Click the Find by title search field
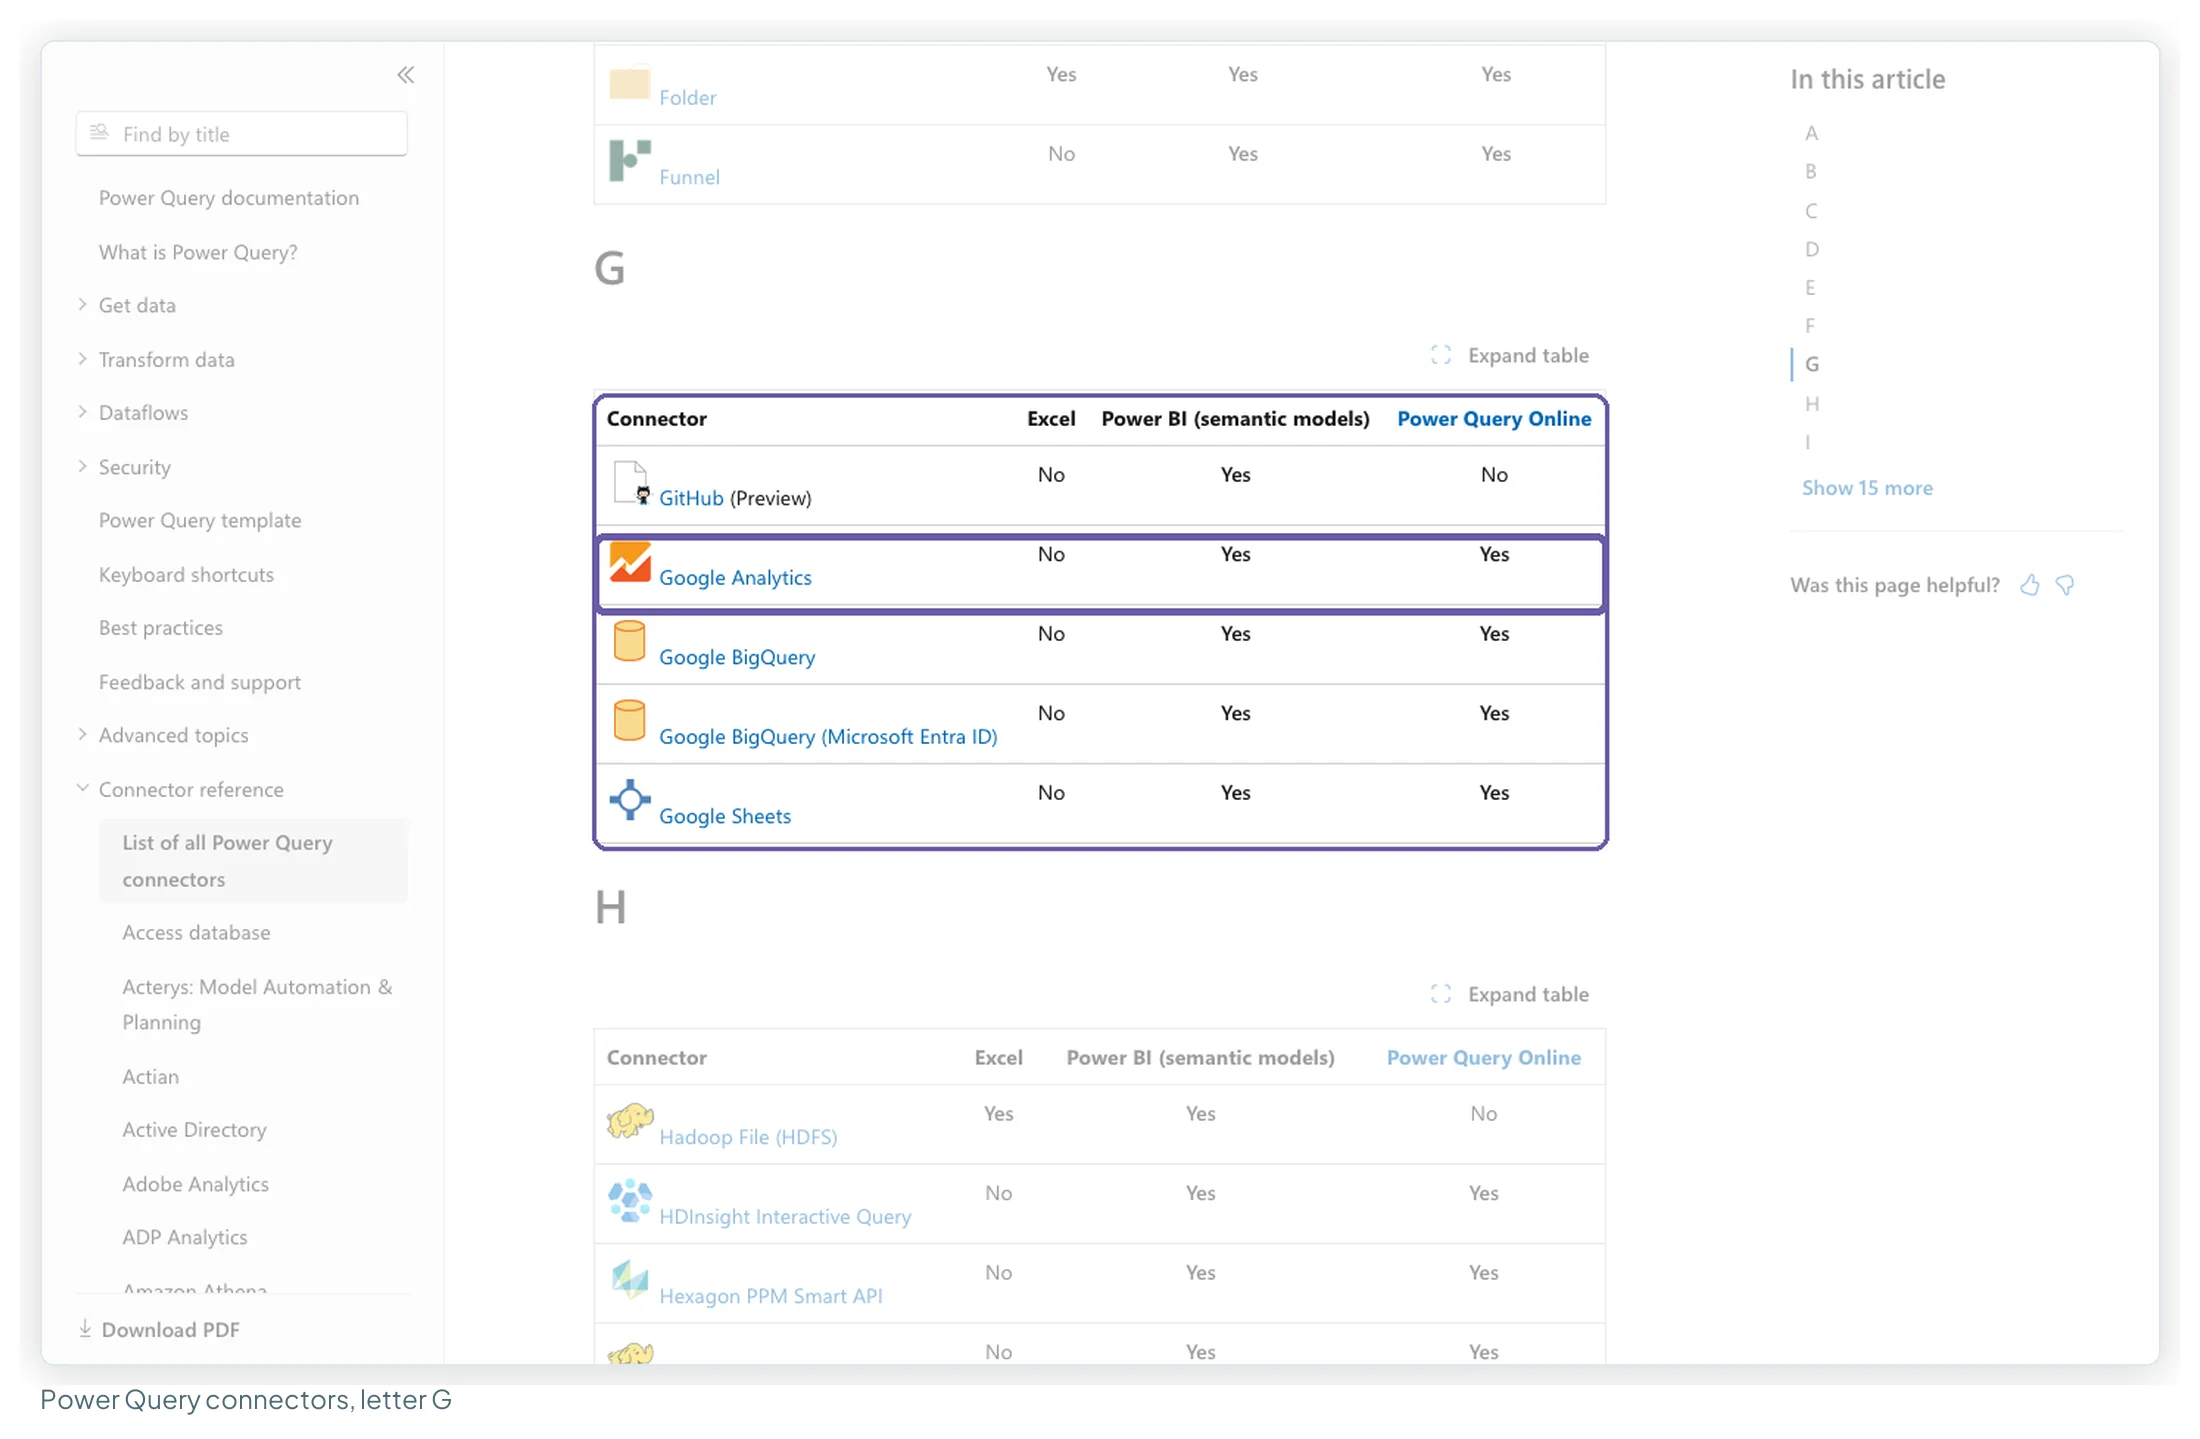The image size is (2200, 1439). coord(241,133)
